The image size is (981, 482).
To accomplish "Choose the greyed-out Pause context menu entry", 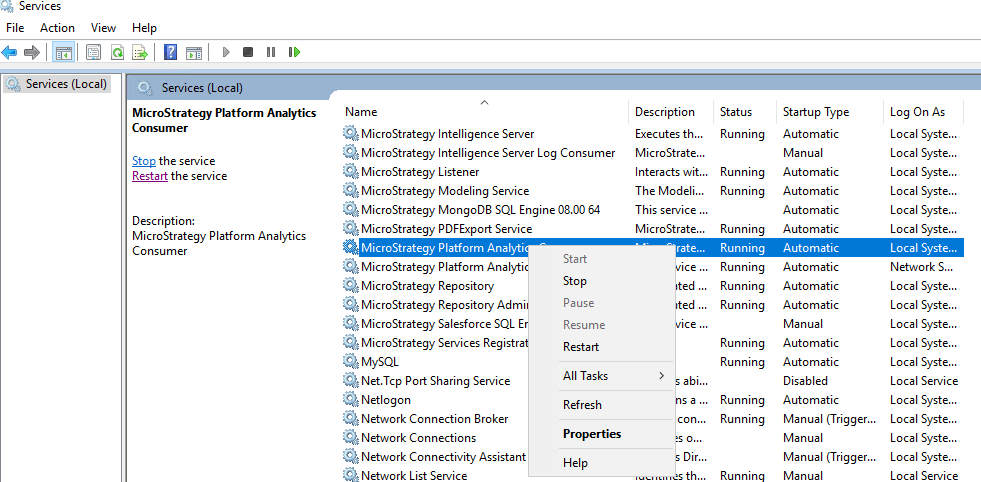I will (x=601, y=303).
